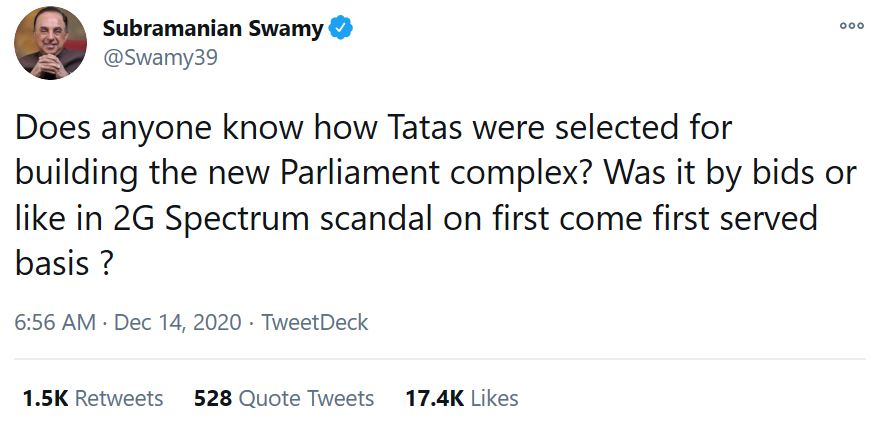Show the 528 Quote Tweets
This screenshot has height=423, width=882.
pos(284,398)
